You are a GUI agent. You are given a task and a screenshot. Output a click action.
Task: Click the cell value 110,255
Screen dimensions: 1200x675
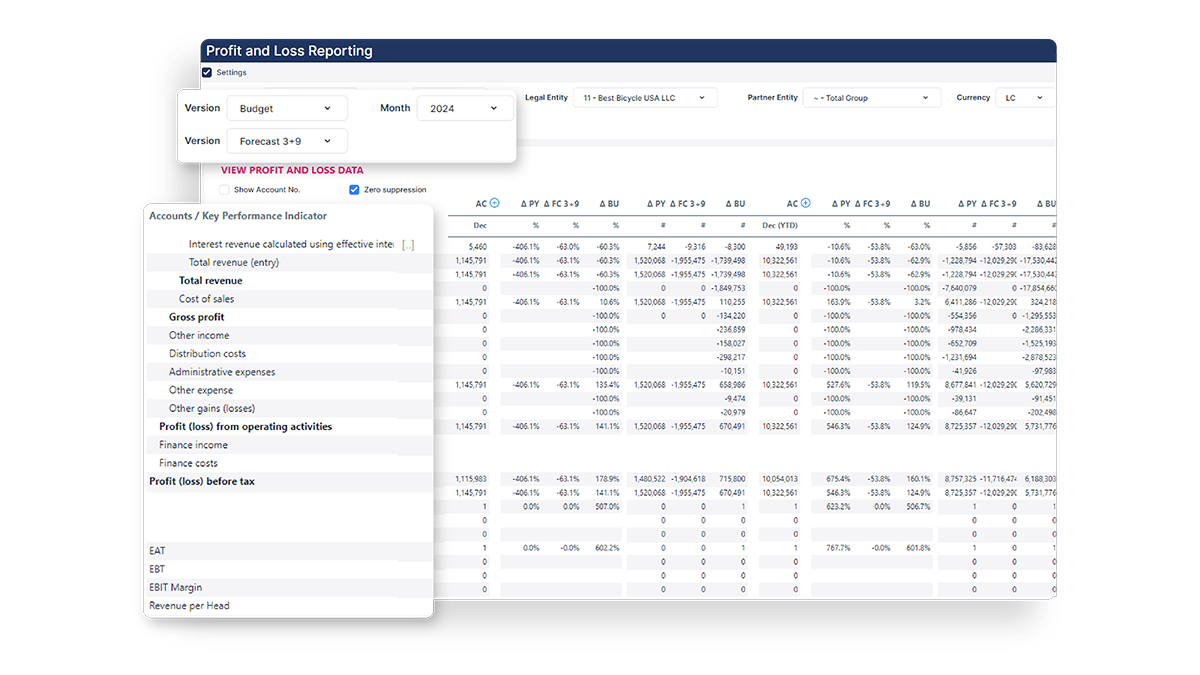[732, 302]
